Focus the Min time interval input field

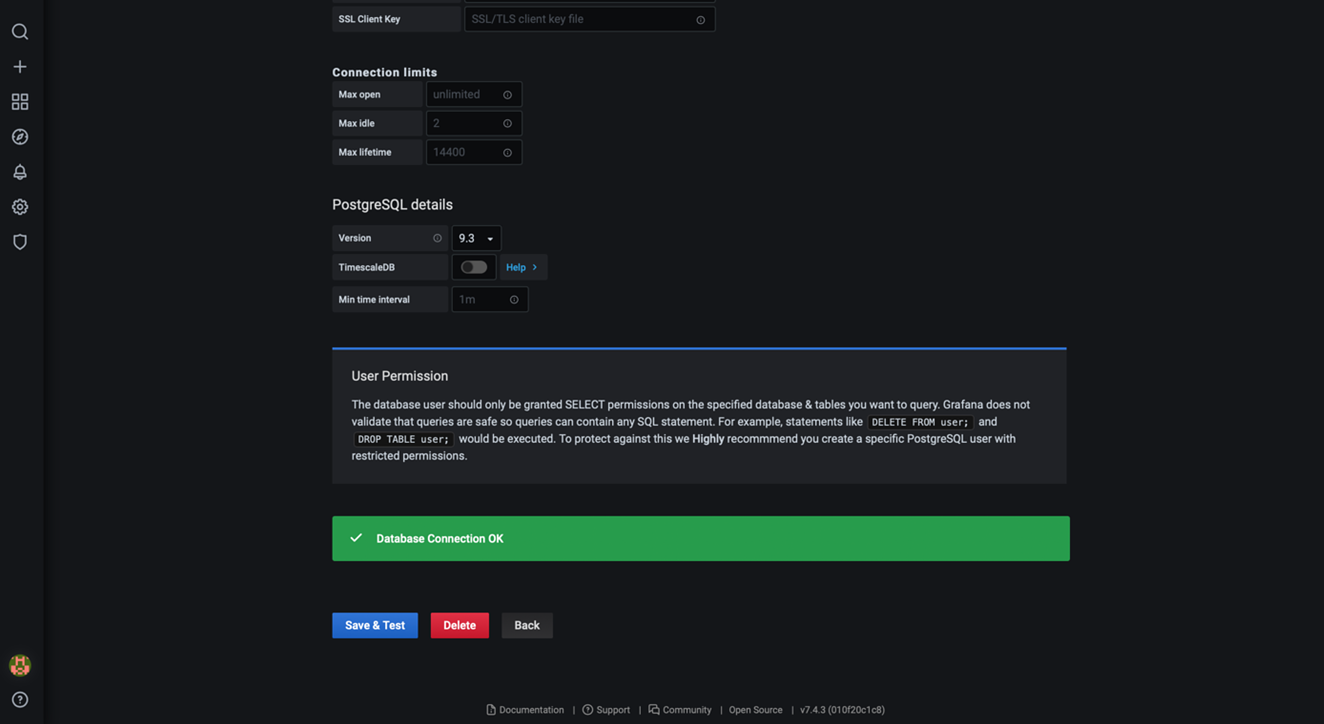[x=490, y=299]
